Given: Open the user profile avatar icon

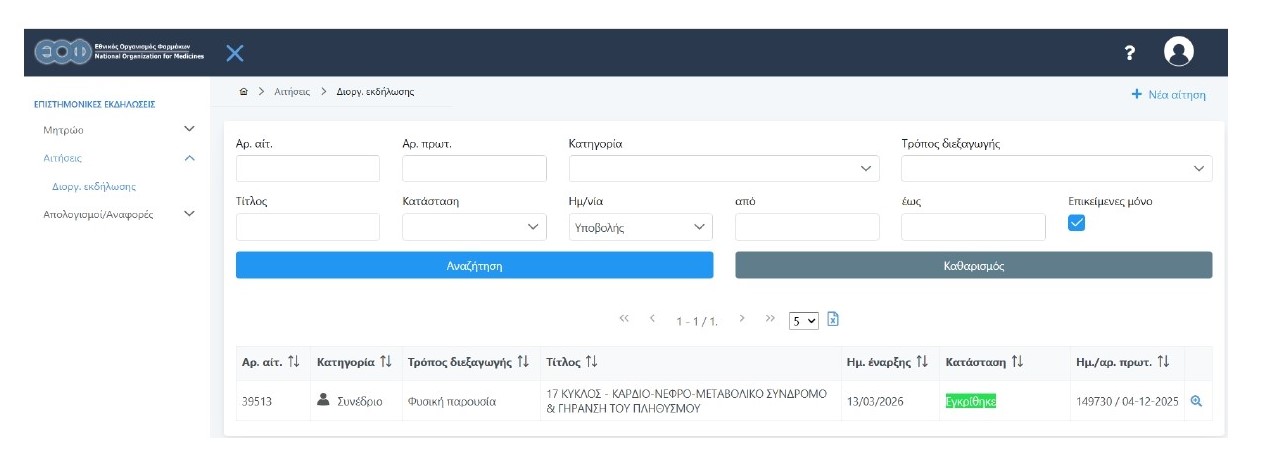Looking at the screenshot, I should click(1179, 52).
